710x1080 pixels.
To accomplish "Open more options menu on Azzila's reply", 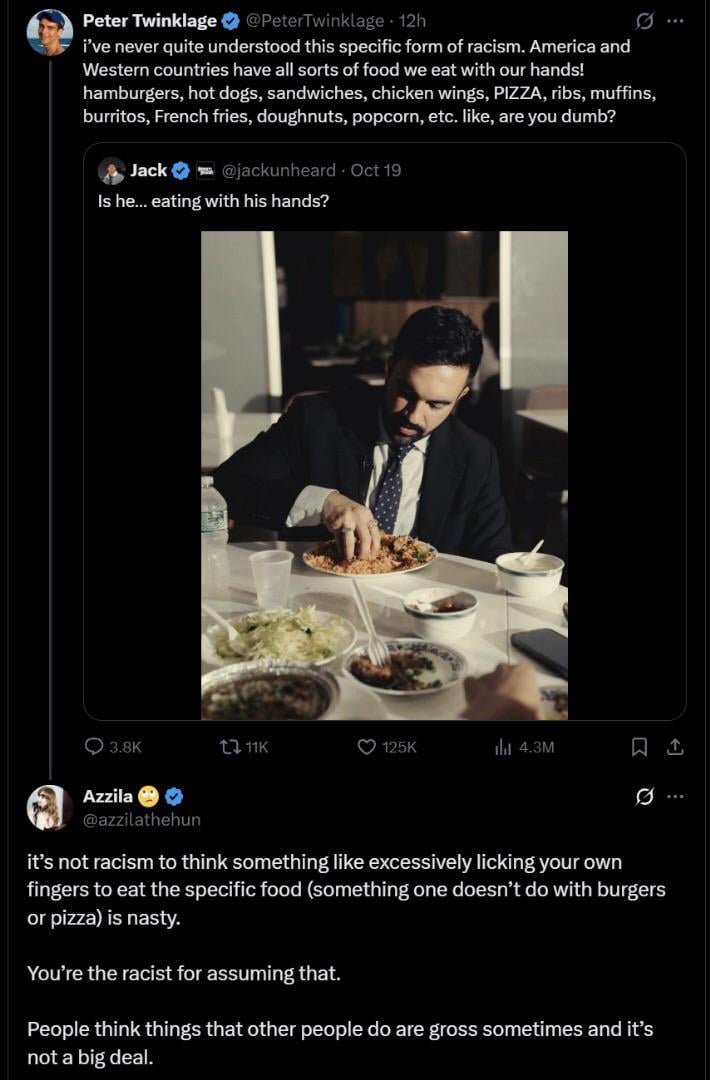I will click(x=676, y=797).
